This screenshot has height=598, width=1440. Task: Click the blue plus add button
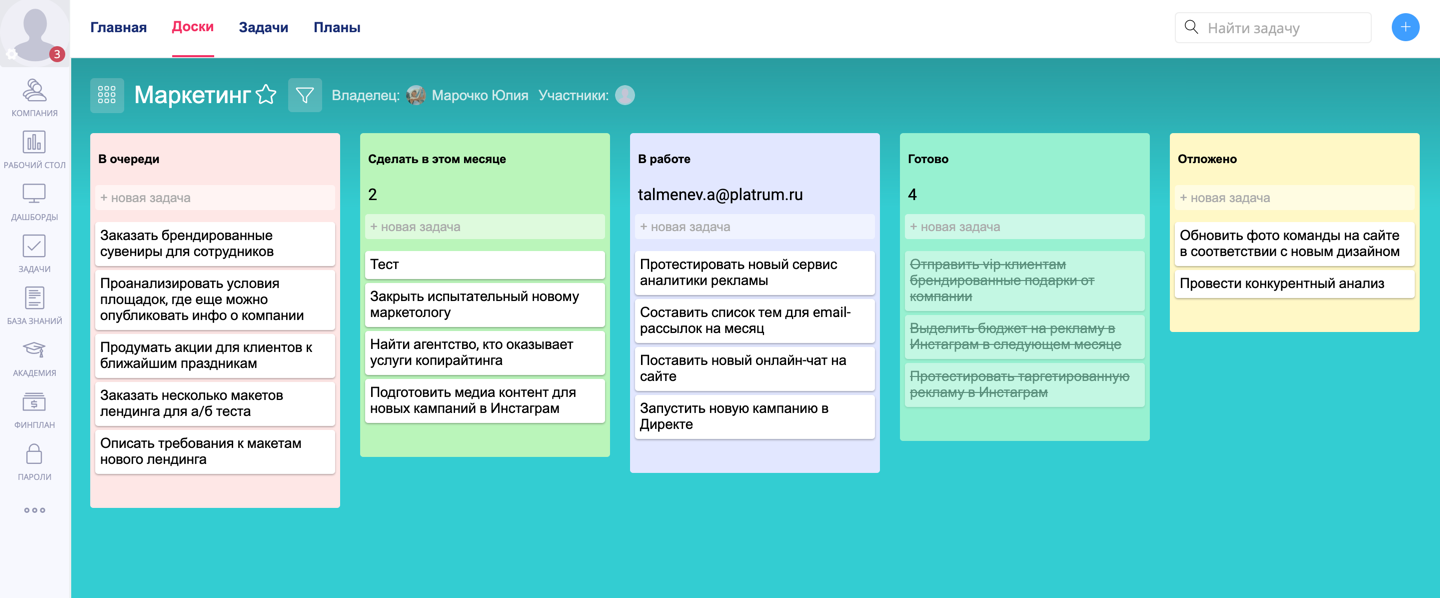click(x=1405, y=27)
